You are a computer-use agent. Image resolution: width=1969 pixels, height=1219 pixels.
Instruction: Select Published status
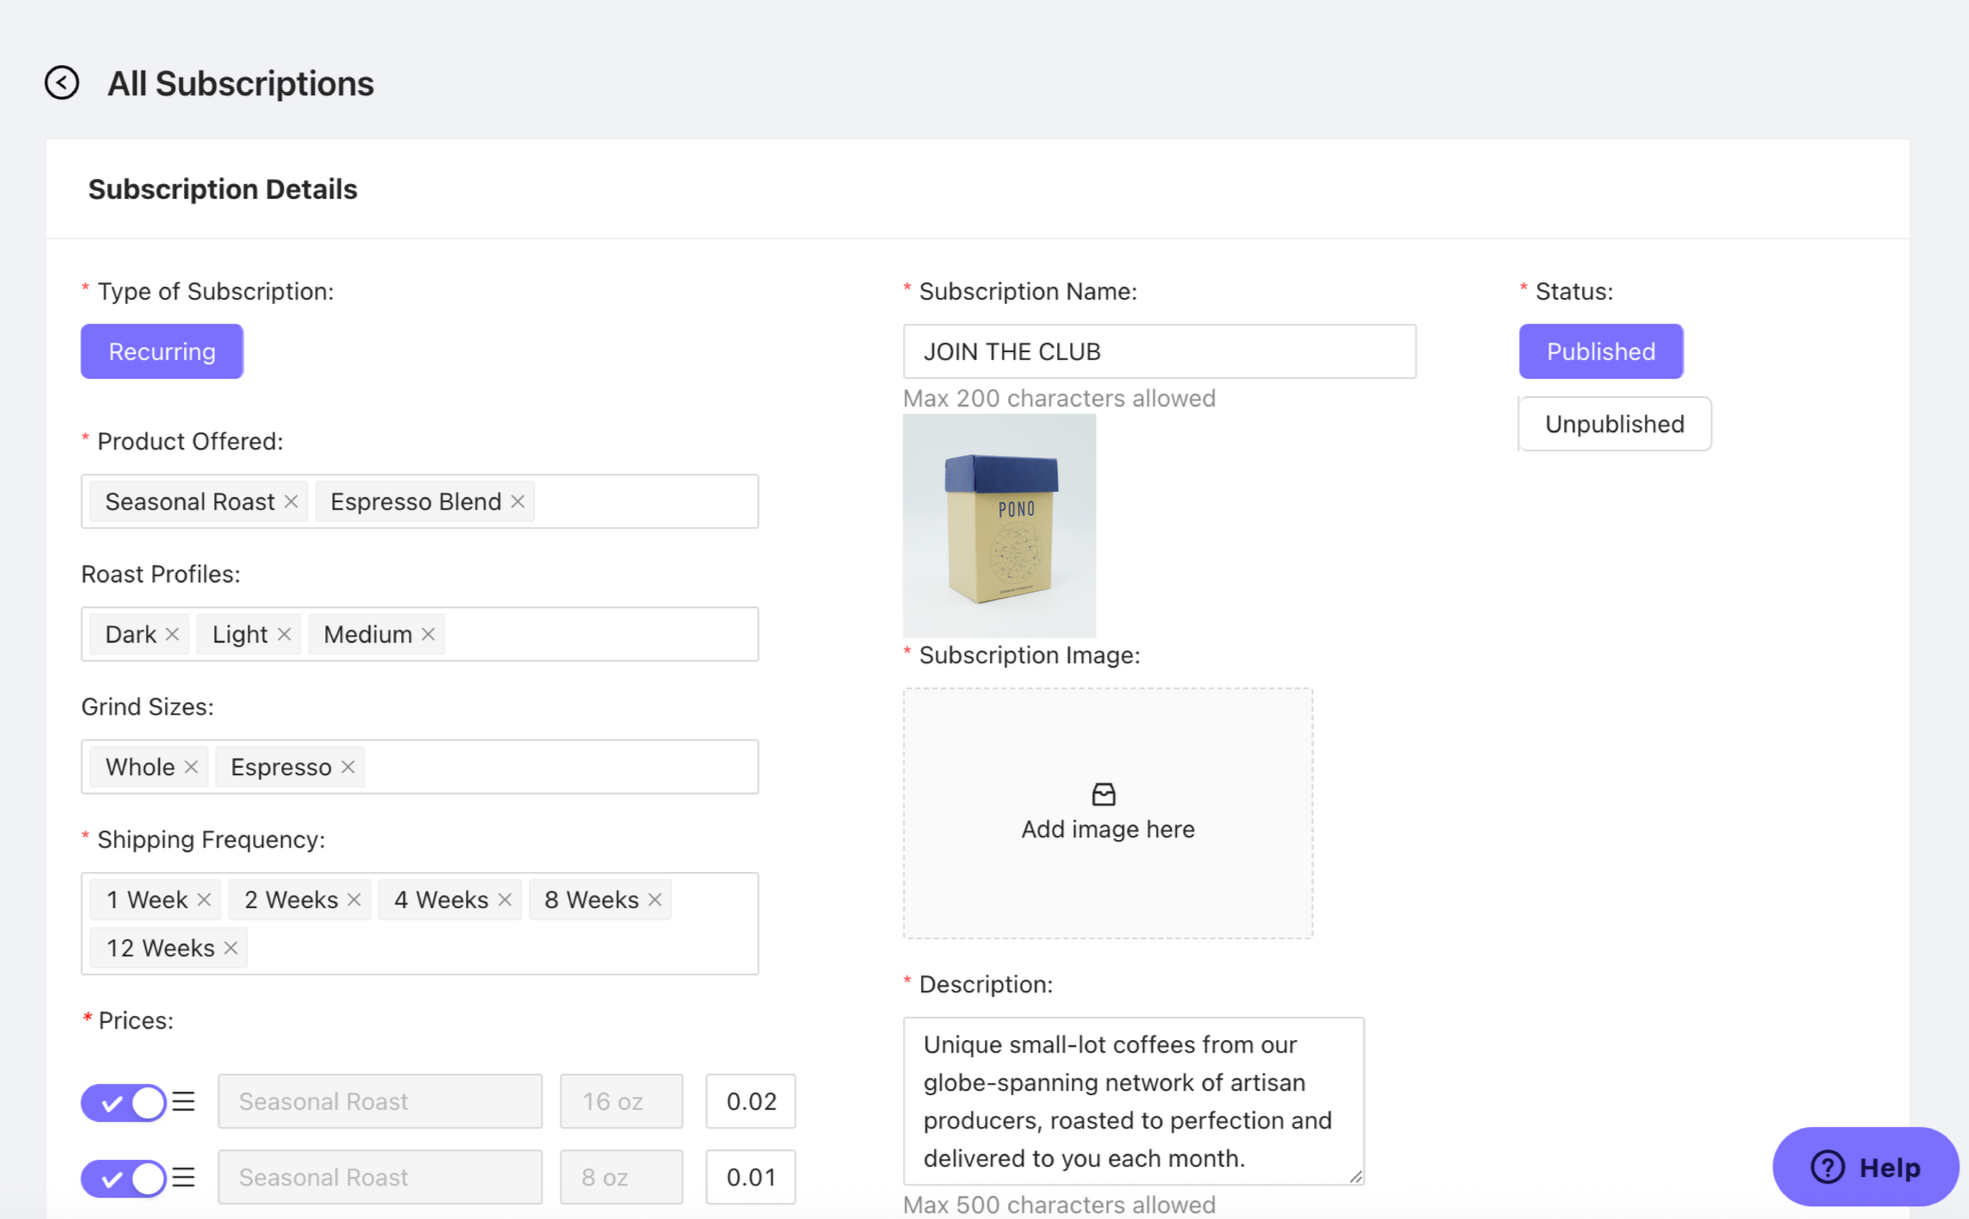pos(1600,352)
